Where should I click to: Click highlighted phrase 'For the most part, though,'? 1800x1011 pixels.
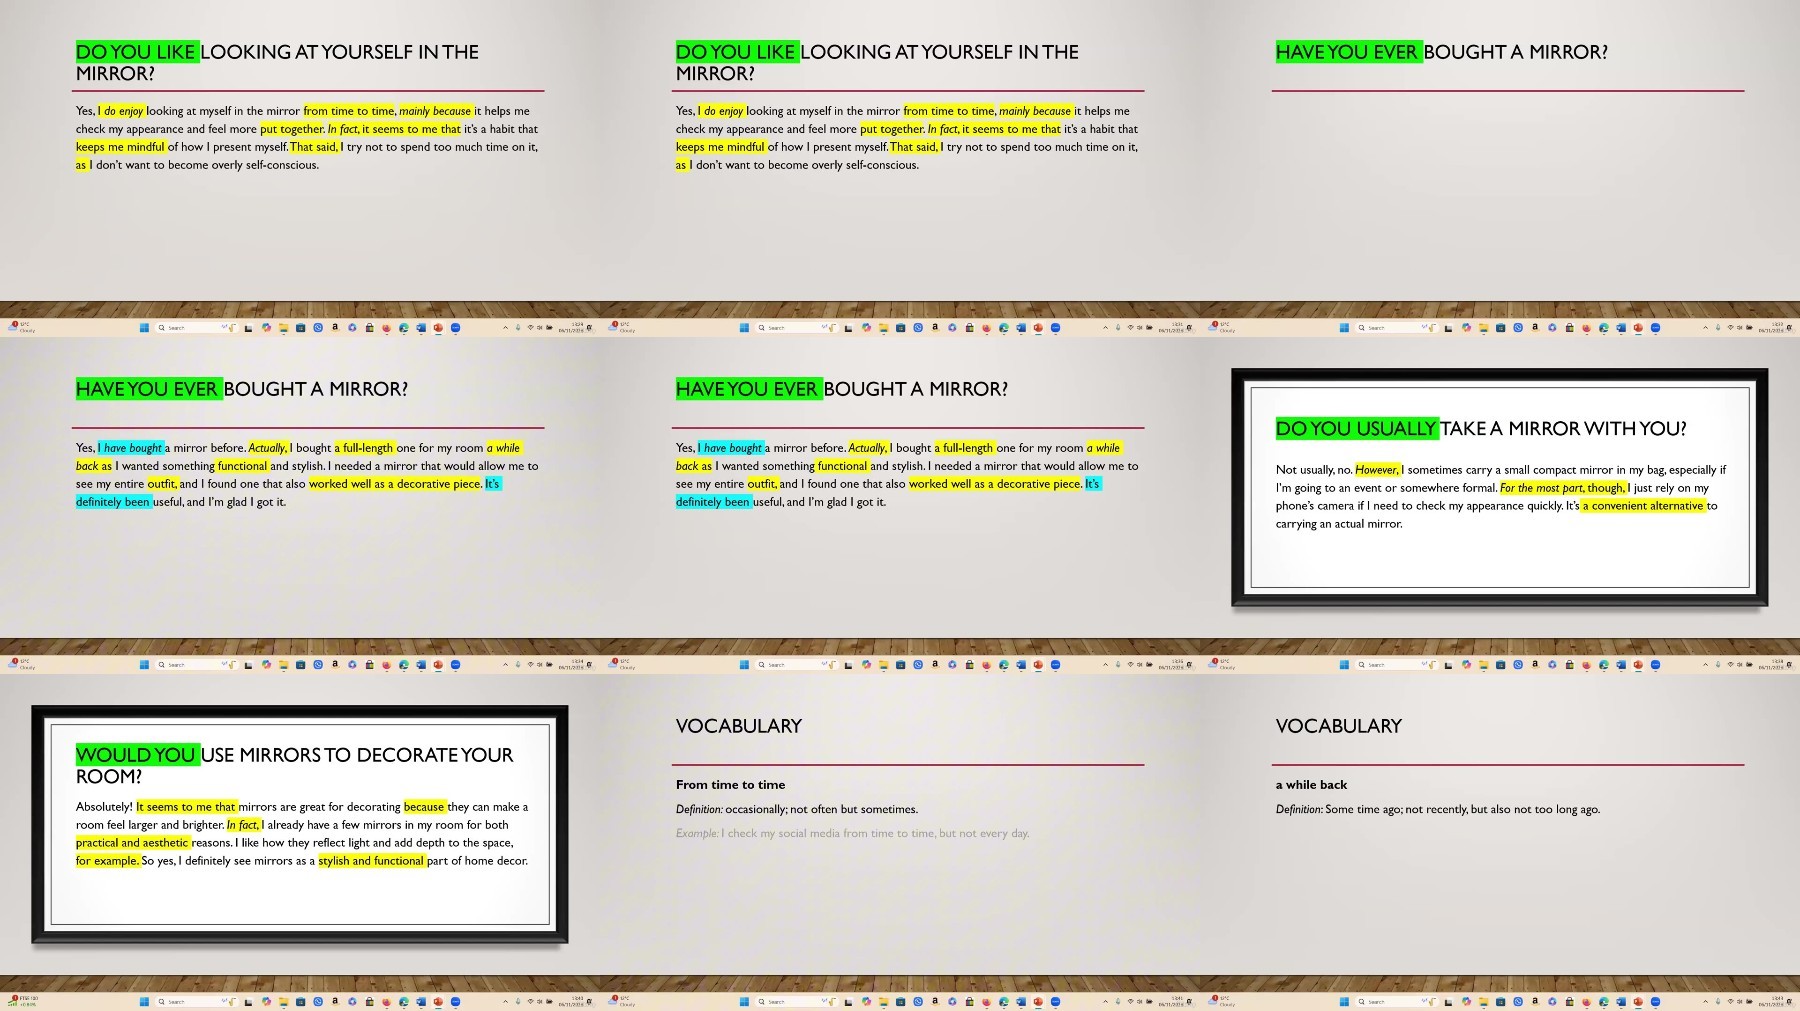pos(1563,488)
